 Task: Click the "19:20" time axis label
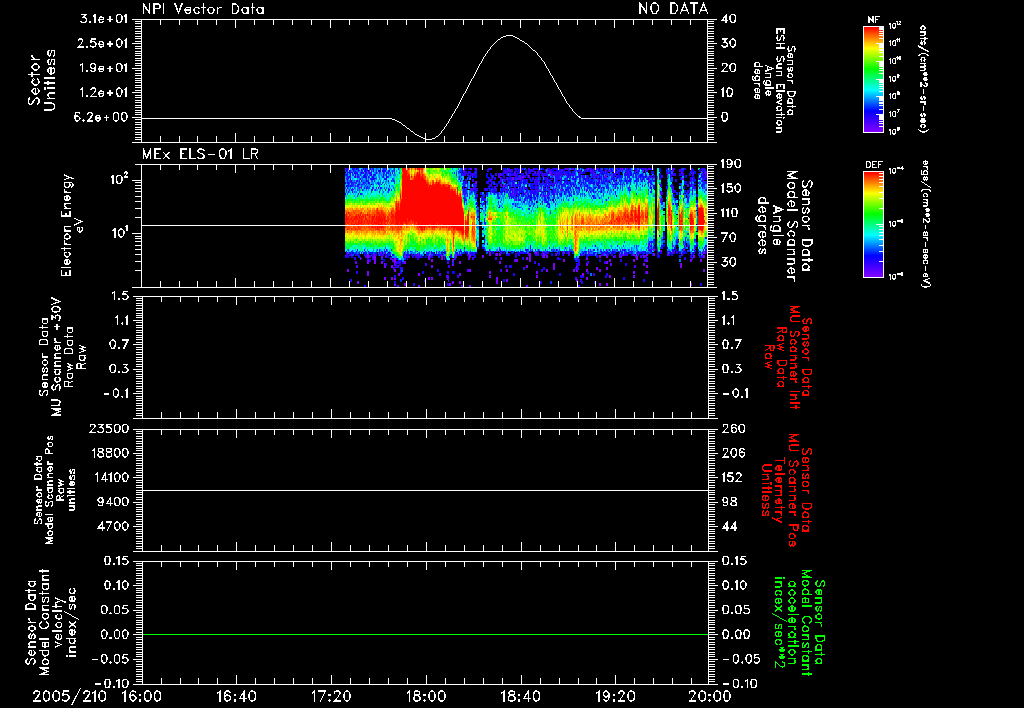pyautogui.click(x=615, y=696)
